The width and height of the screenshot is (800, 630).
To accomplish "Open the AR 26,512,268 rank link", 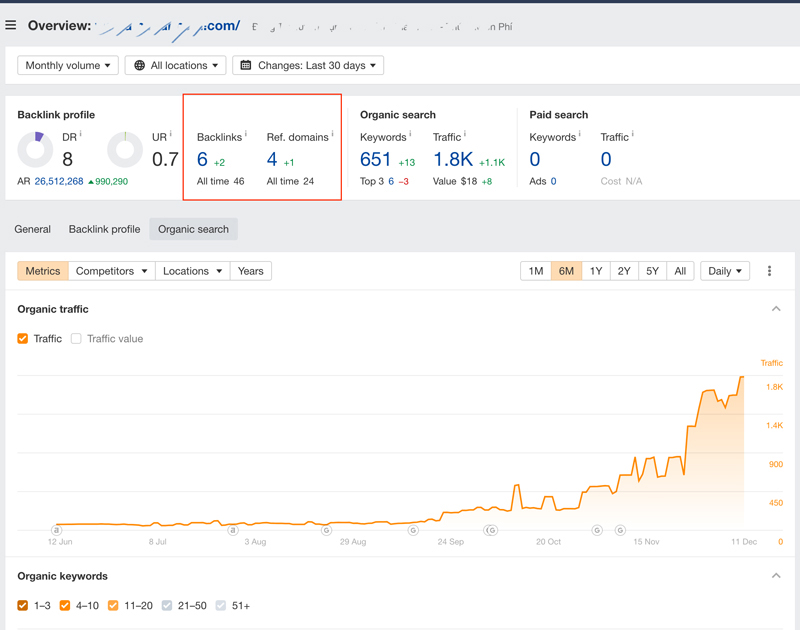I will pos(59,181).
